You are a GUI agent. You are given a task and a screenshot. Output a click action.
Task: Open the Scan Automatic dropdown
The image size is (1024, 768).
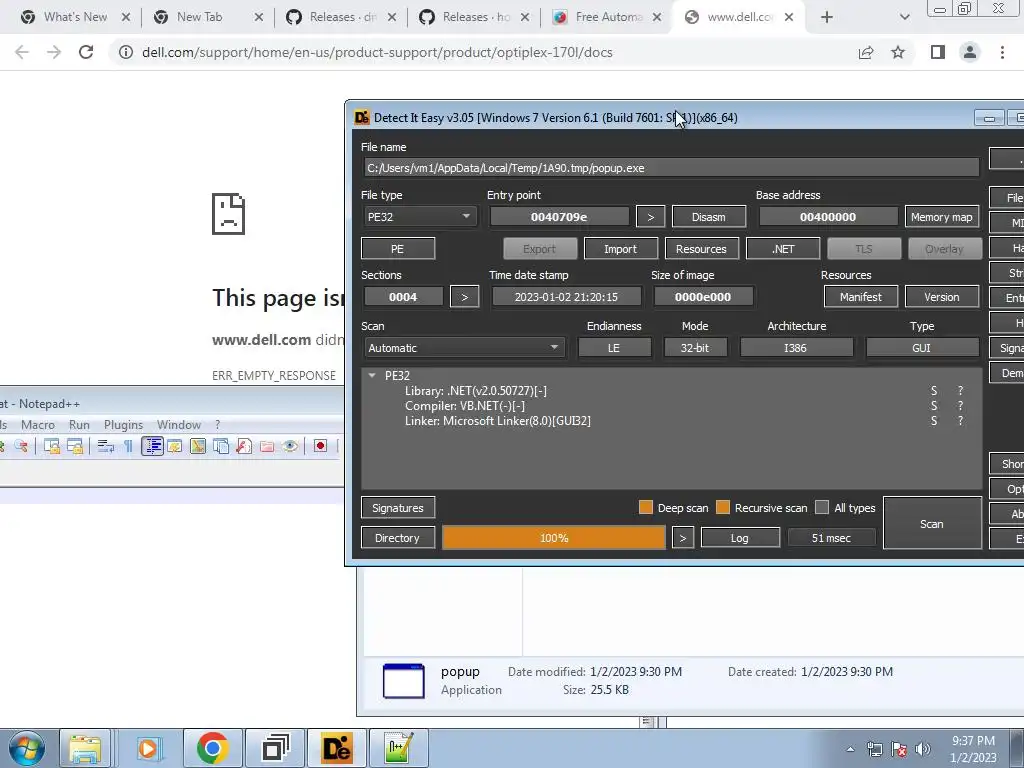464,348
